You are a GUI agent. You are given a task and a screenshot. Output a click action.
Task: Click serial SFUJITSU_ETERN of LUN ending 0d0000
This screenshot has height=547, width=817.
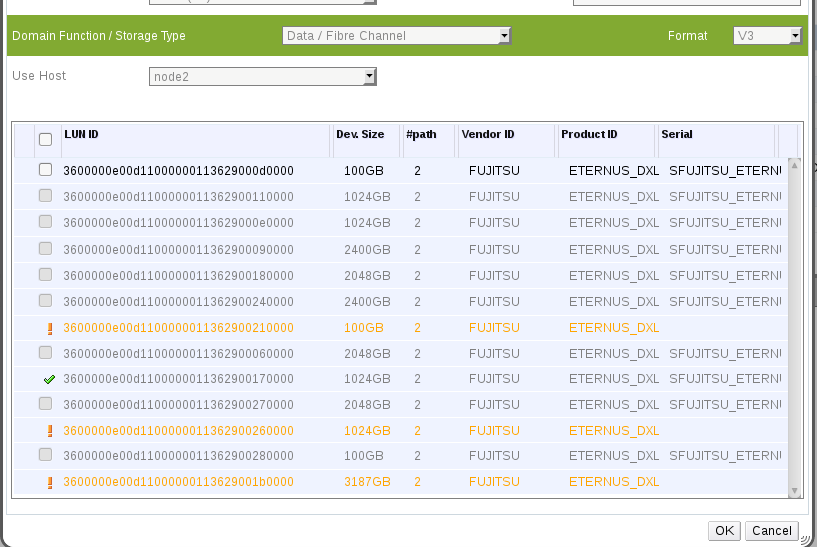(725, 171)
